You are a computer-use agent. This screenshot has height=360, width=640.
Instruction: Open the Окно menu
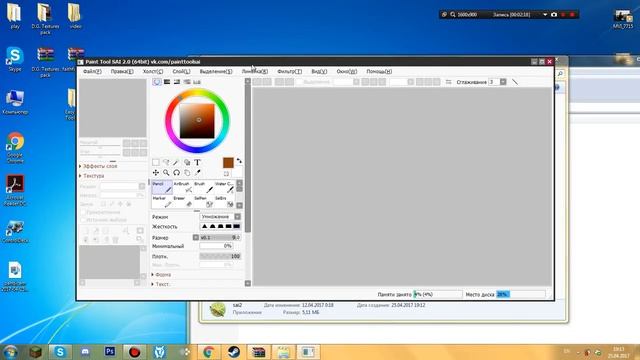(x=347, y=71)
